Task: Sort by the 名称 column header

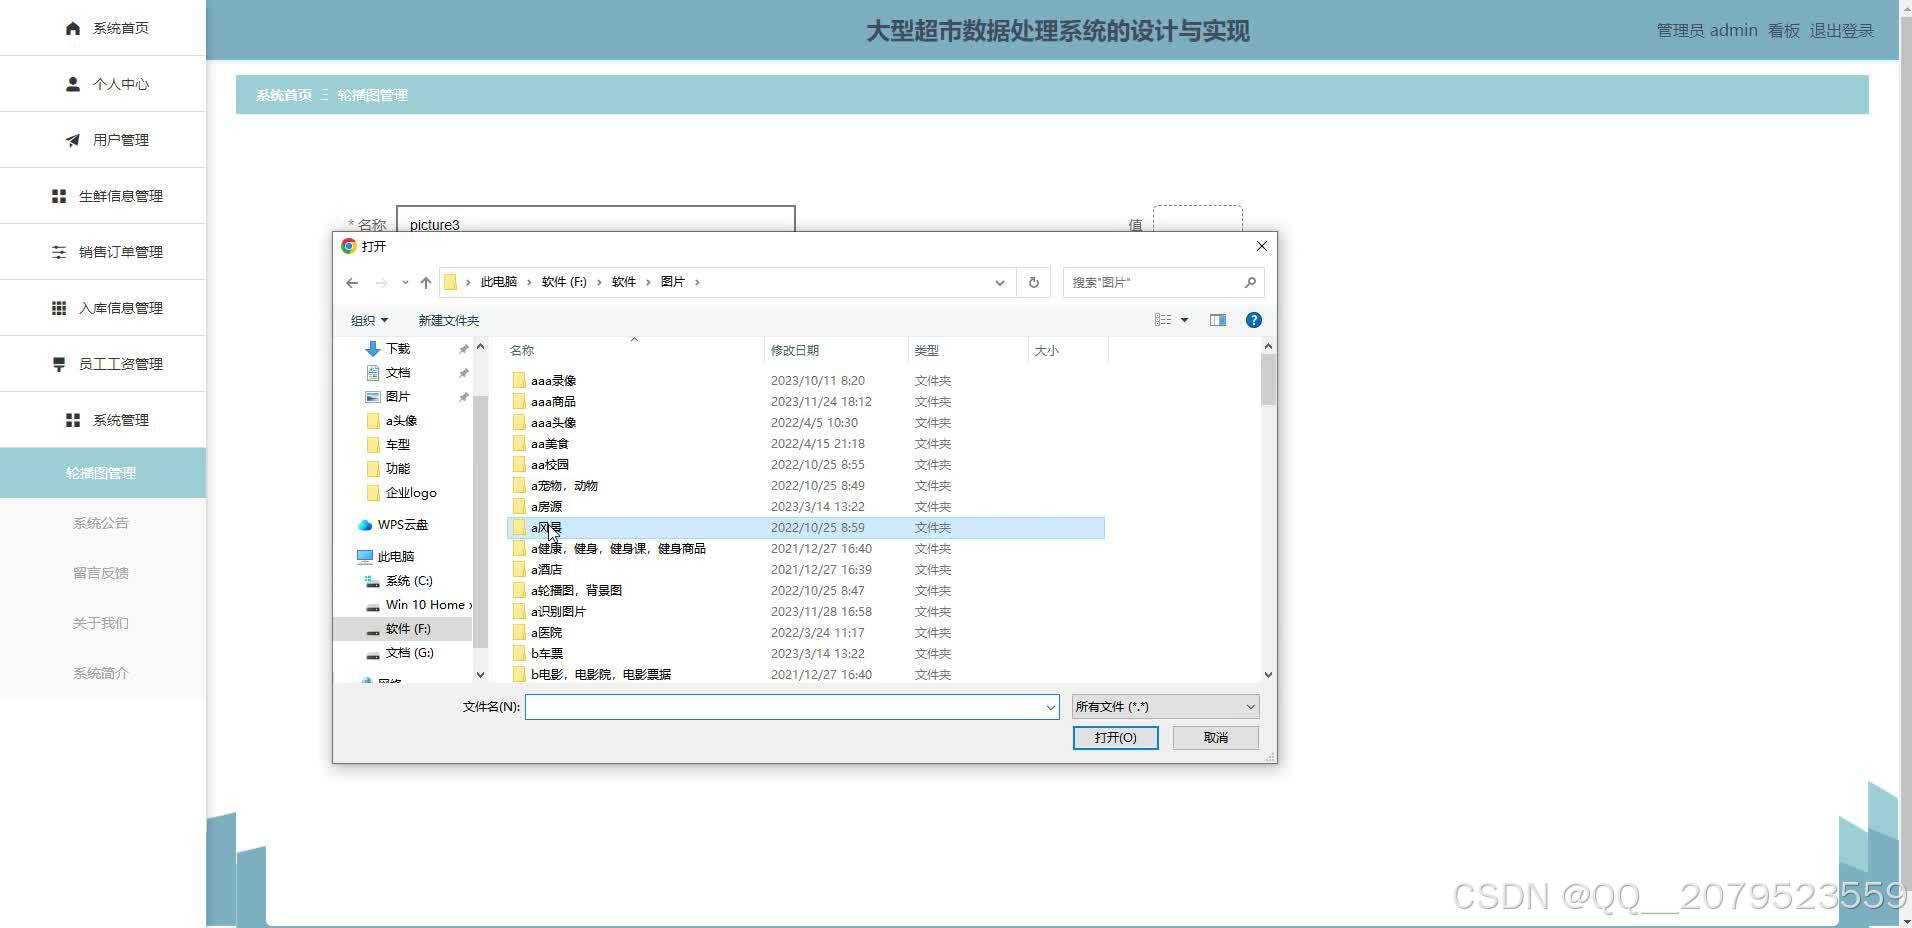Action: click(634, 350)
